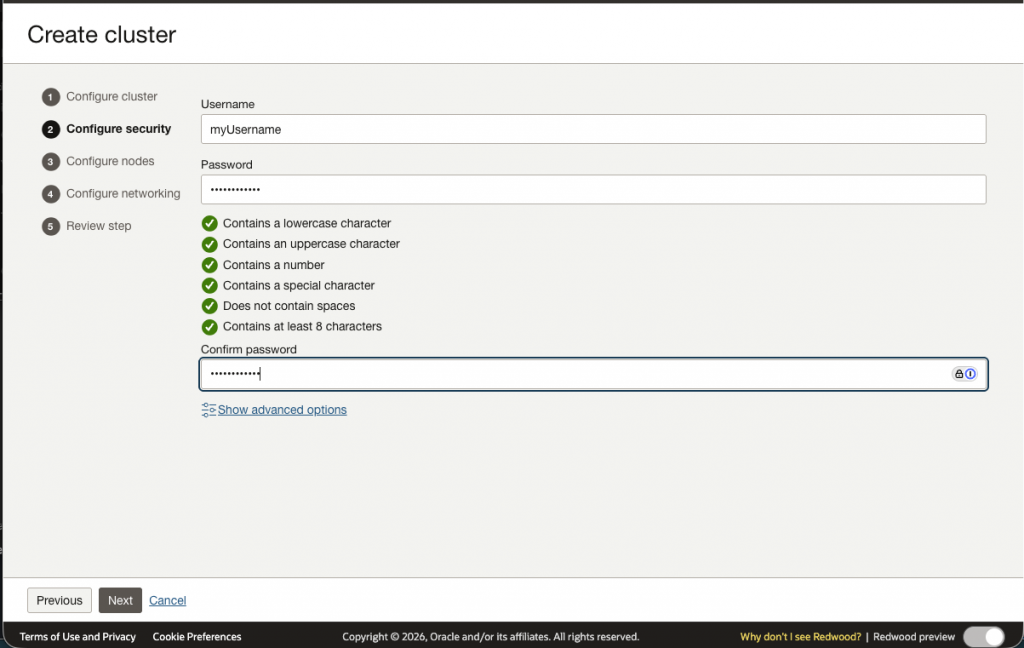
Task: Click the step 4 number badge
Action: 50,194
